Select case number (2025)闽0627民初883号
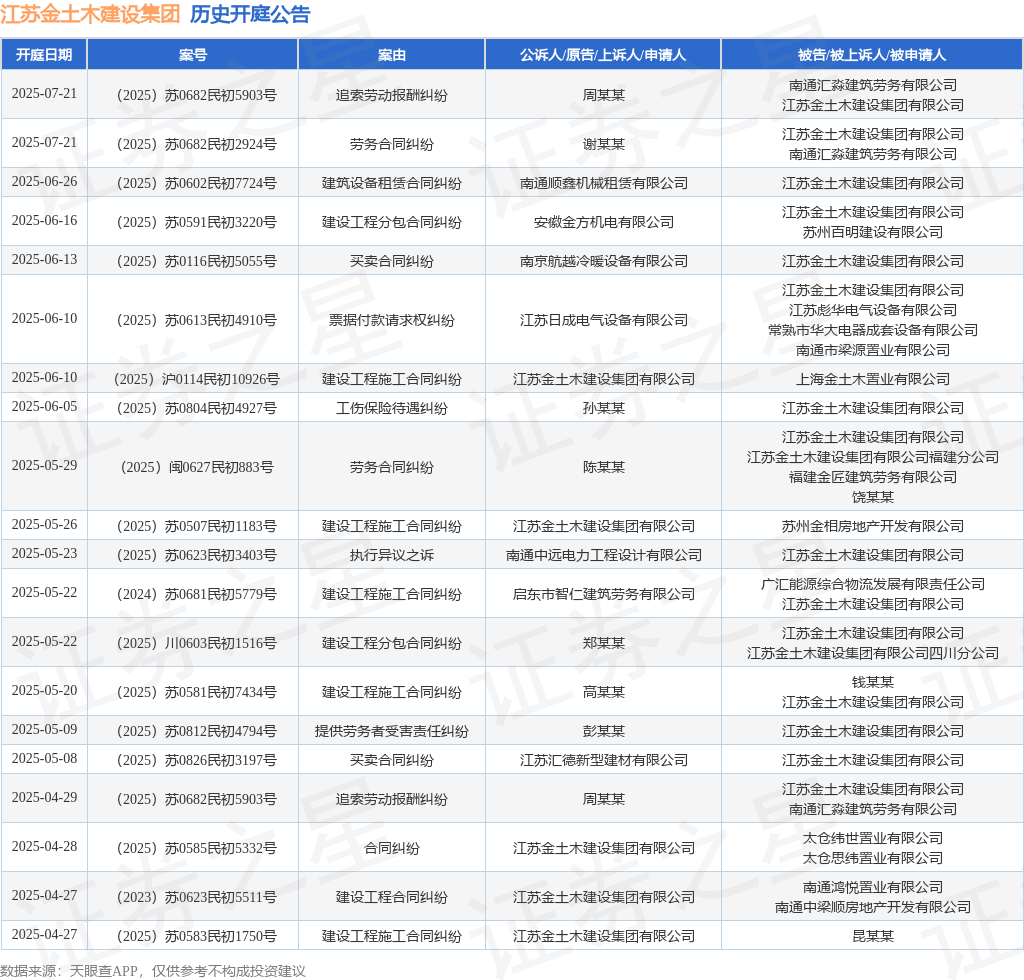The height and width of the screenshot is (980, 1024). point(197,467)
